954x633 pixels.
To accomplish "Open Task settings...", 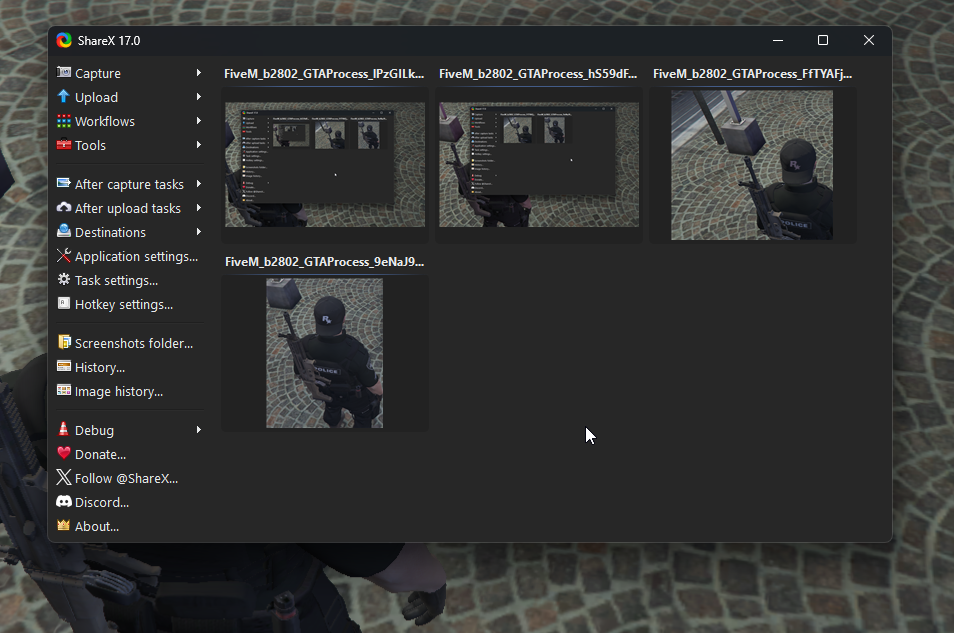I will click(x=130, y=281).
